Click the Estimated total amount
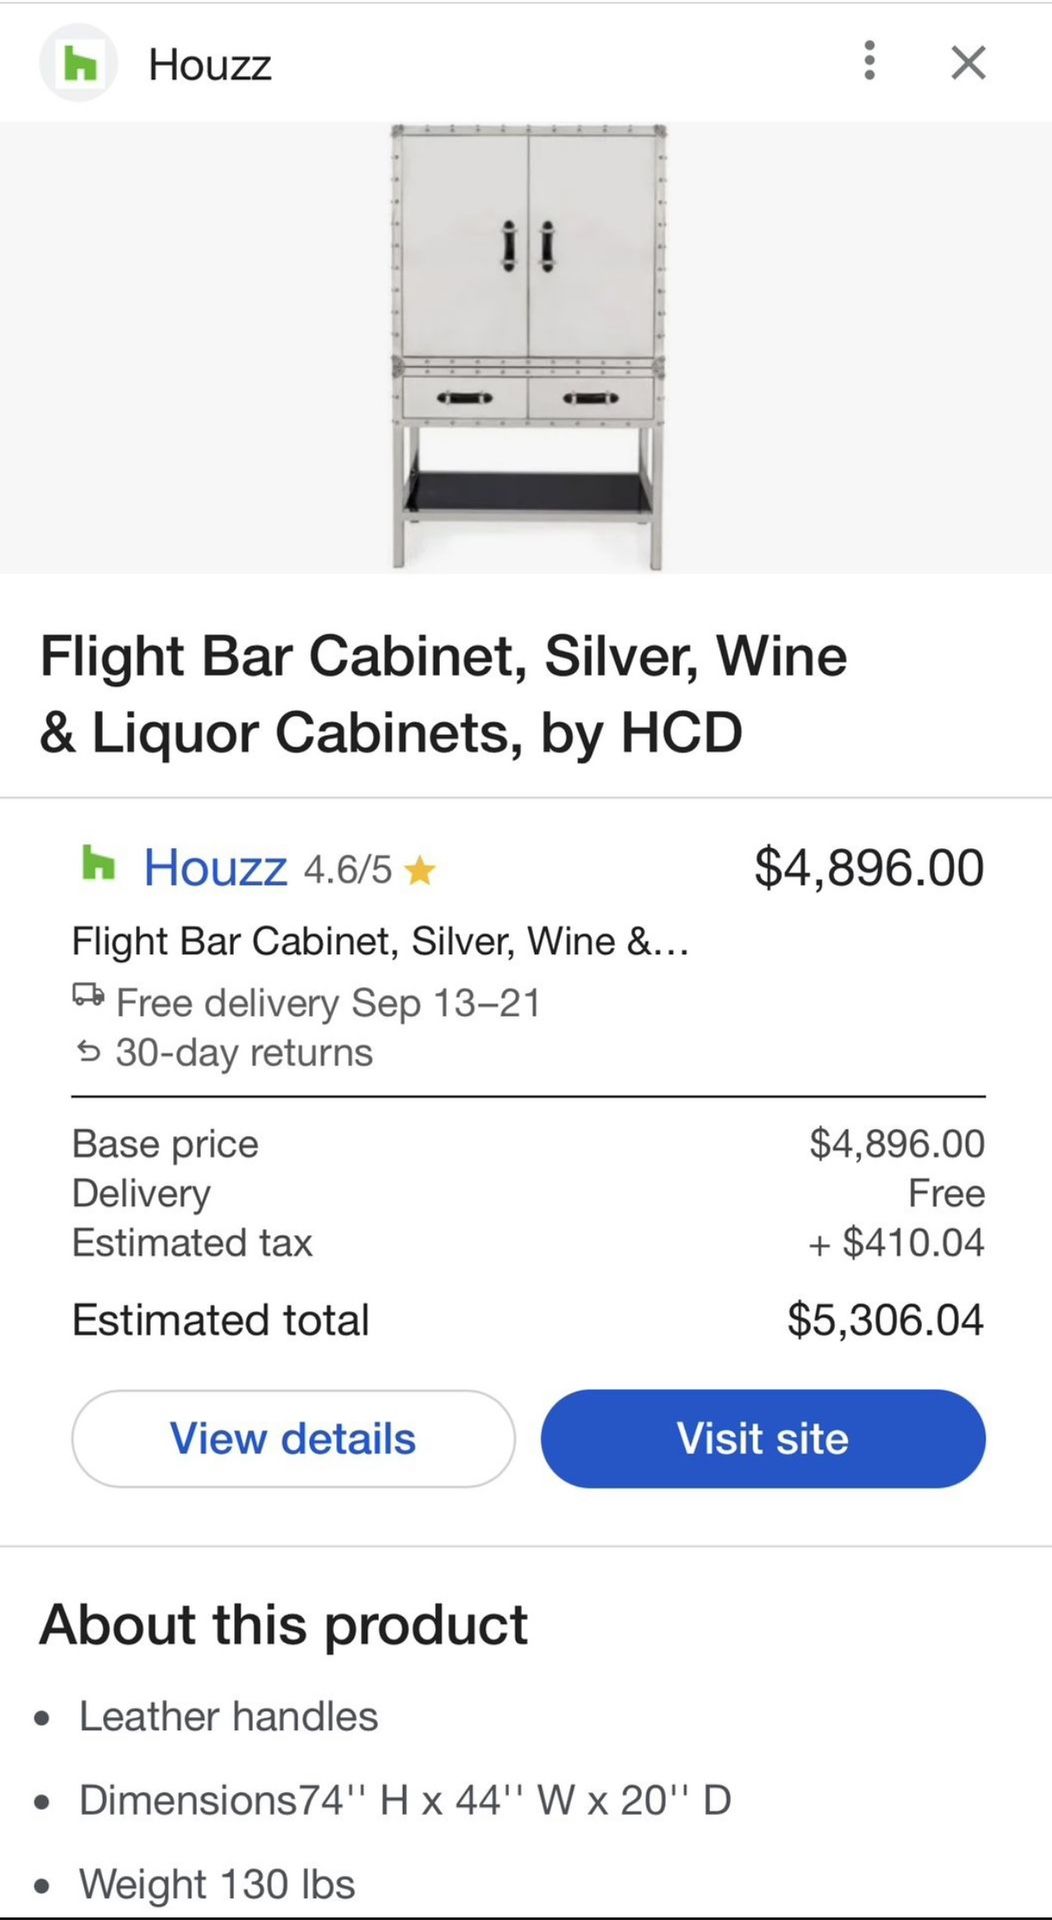This screenshot has width=1052, height=1920. coord(887,1319)
